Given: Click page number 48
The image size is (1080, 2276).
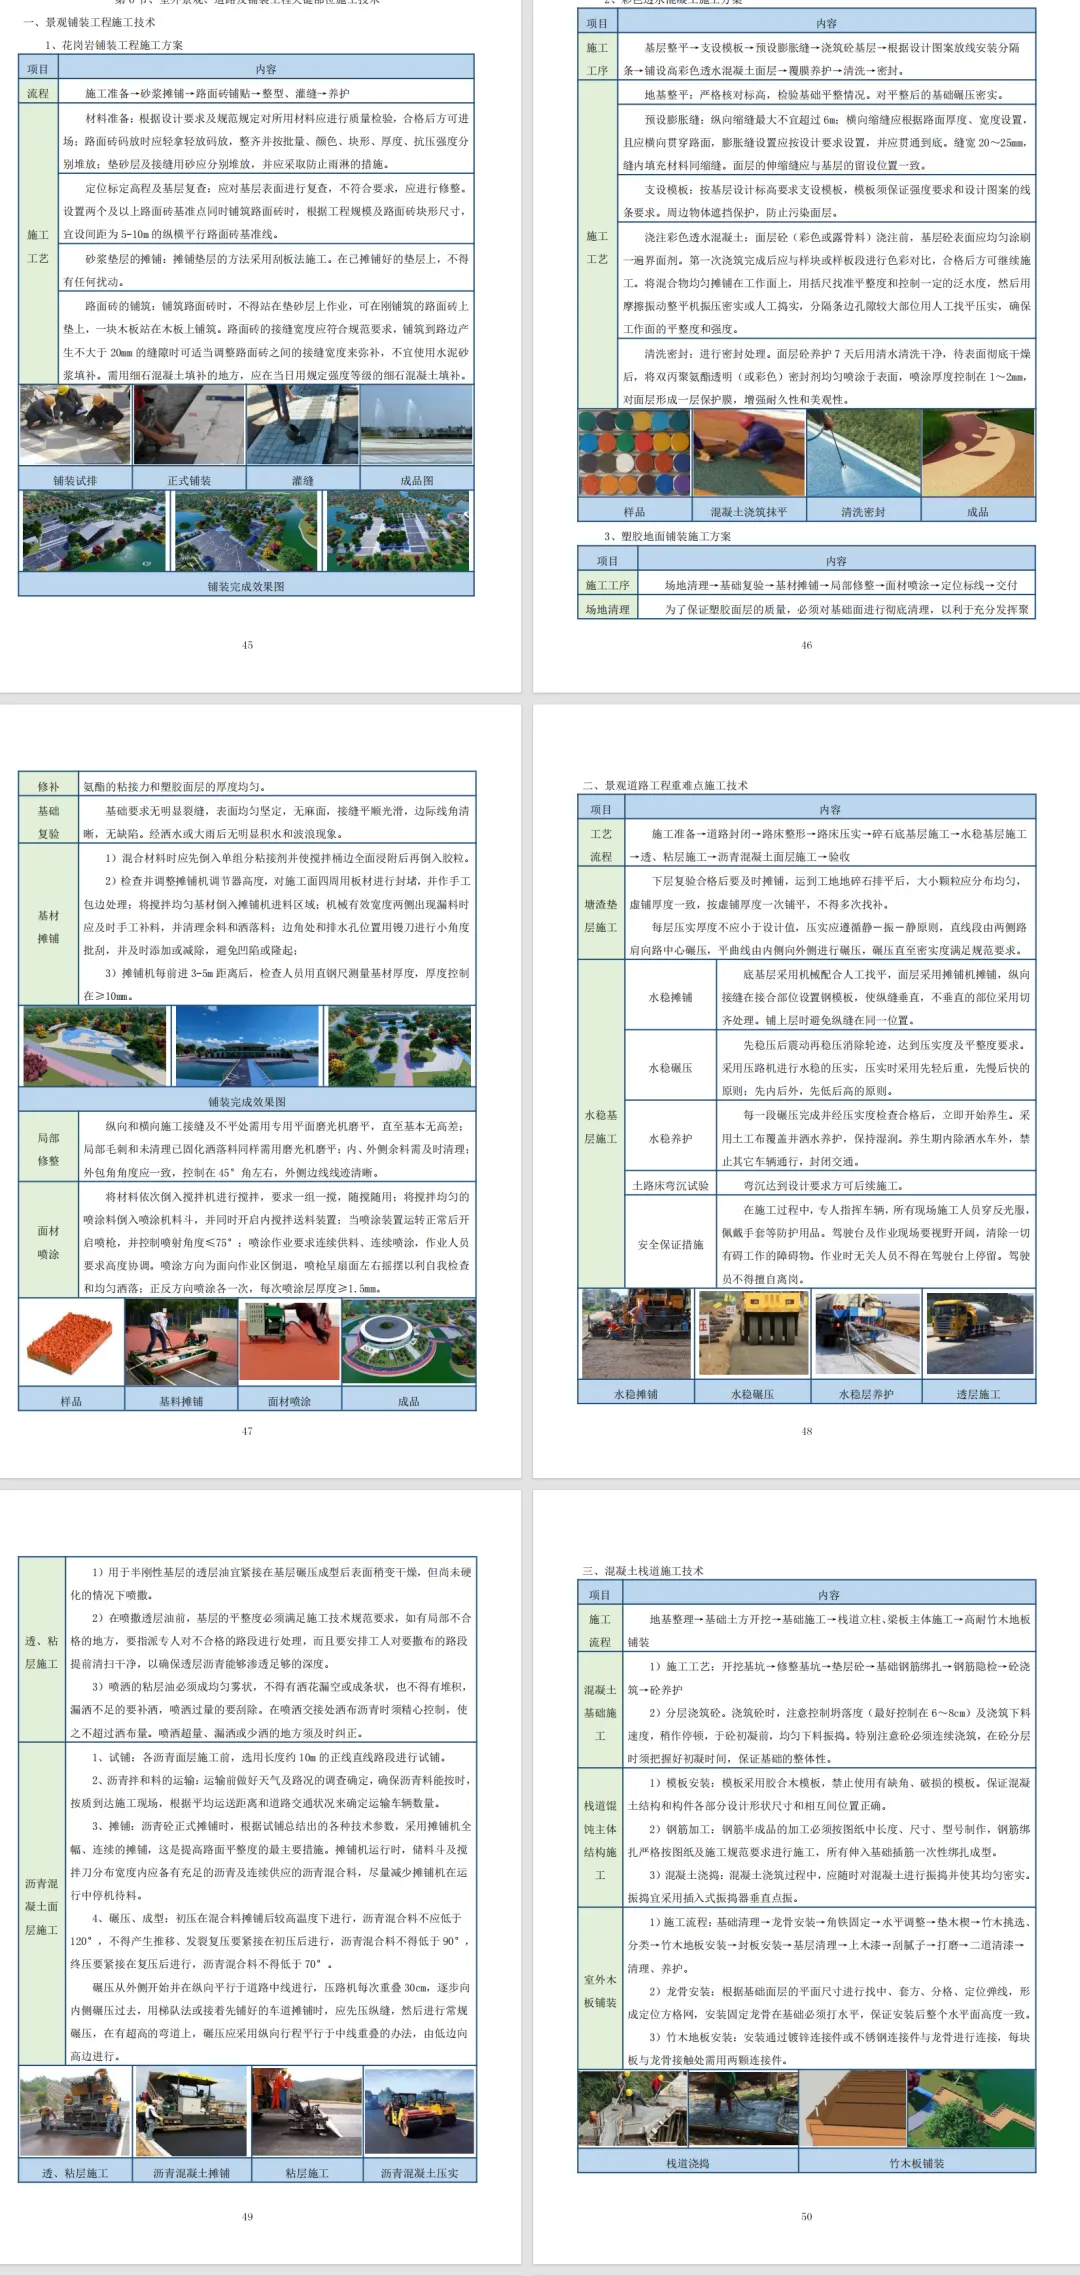Looking at the screenshot, I should 807,1432.
